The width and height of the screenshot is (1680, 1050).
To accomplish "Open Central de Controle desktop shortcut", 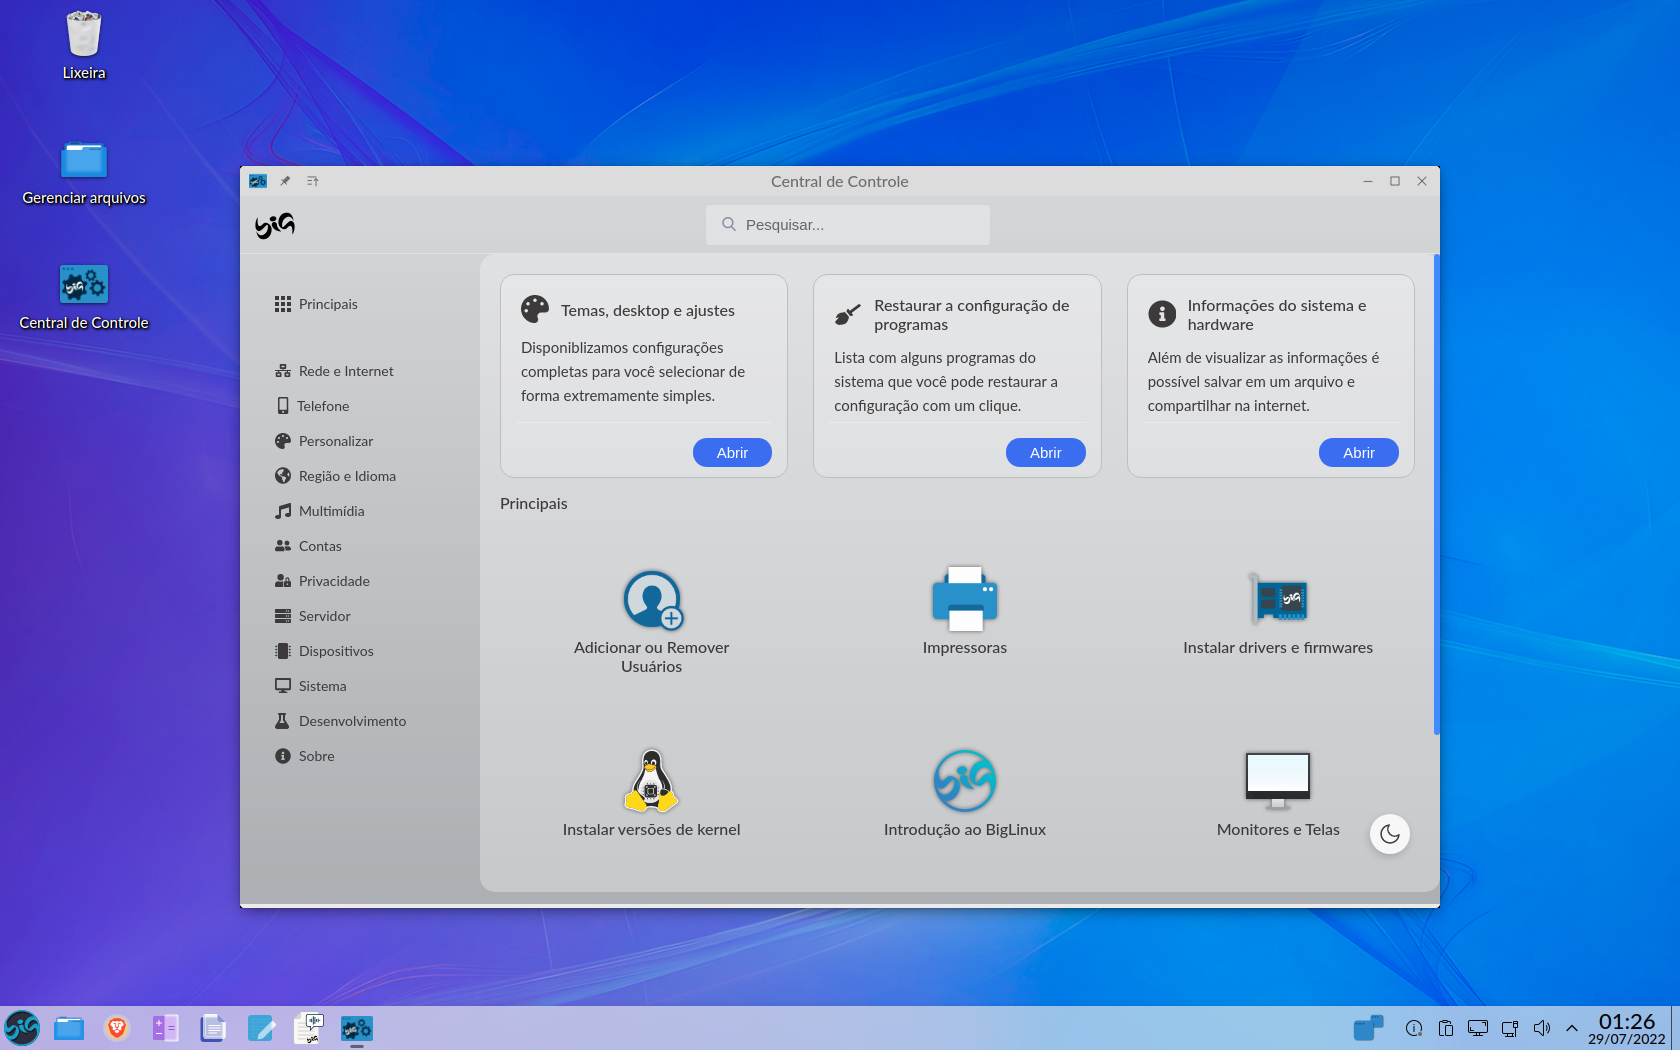I will [x=84, y=297].
